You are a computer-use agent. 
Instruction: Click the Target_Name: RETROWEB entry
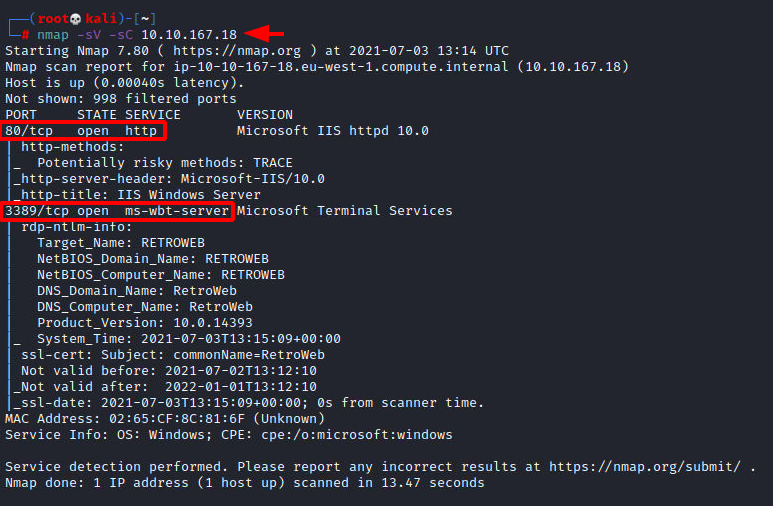click(x=121, y=243)
